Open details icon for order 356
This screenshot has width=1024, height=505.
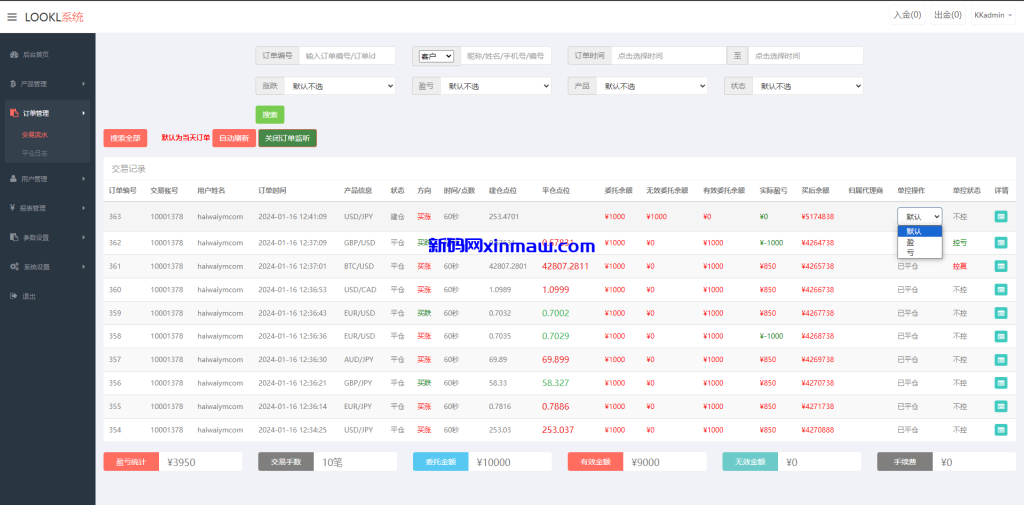(x=1000, y=383)
